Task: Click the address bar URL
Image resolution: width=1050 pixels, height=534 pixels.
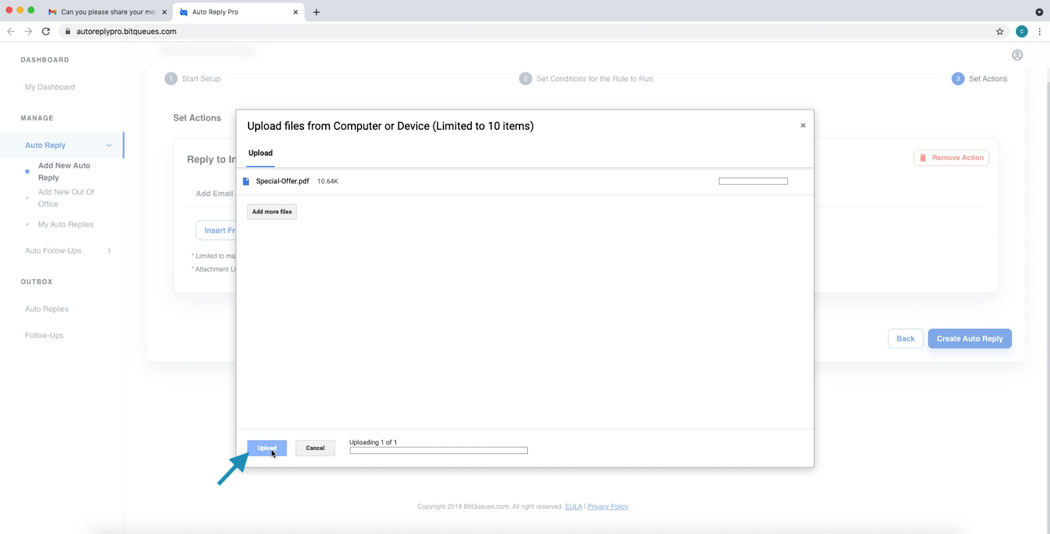Action: click(127, 31)
